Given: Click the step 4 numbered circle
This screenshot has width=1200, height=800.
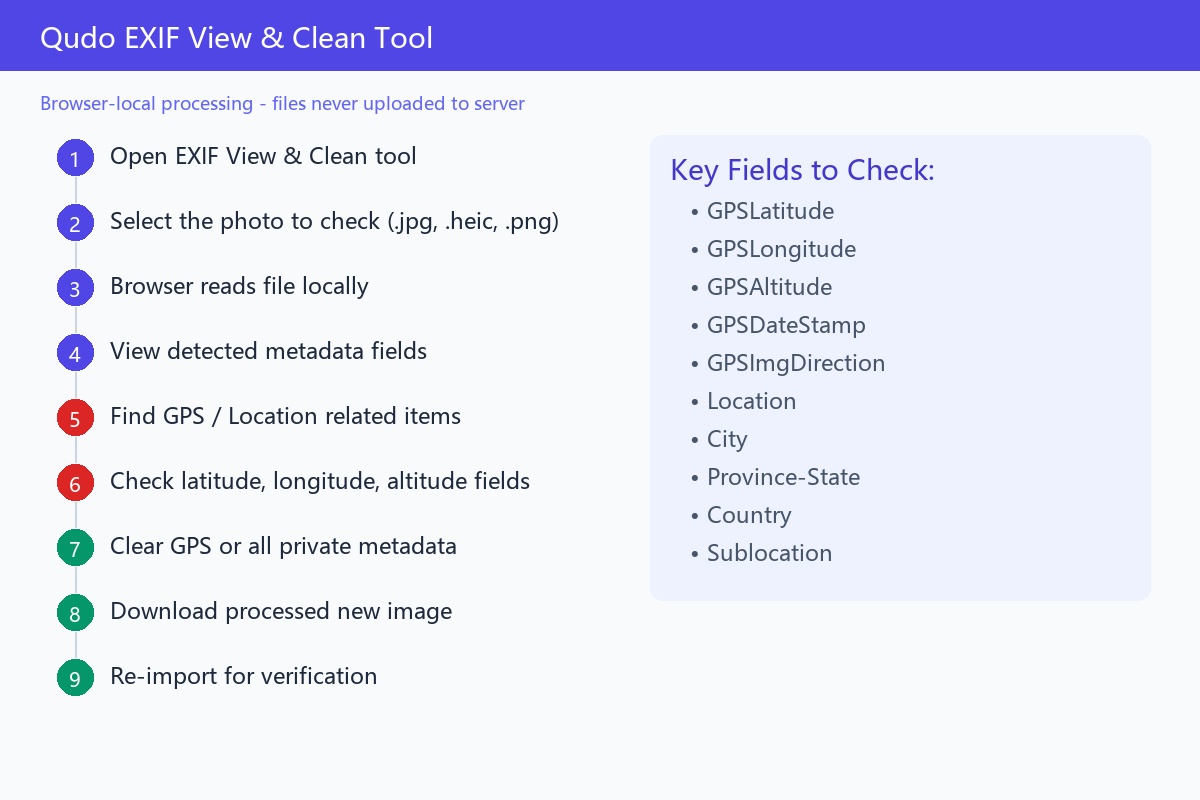Looking at the screenshot, I should point(75,353).
